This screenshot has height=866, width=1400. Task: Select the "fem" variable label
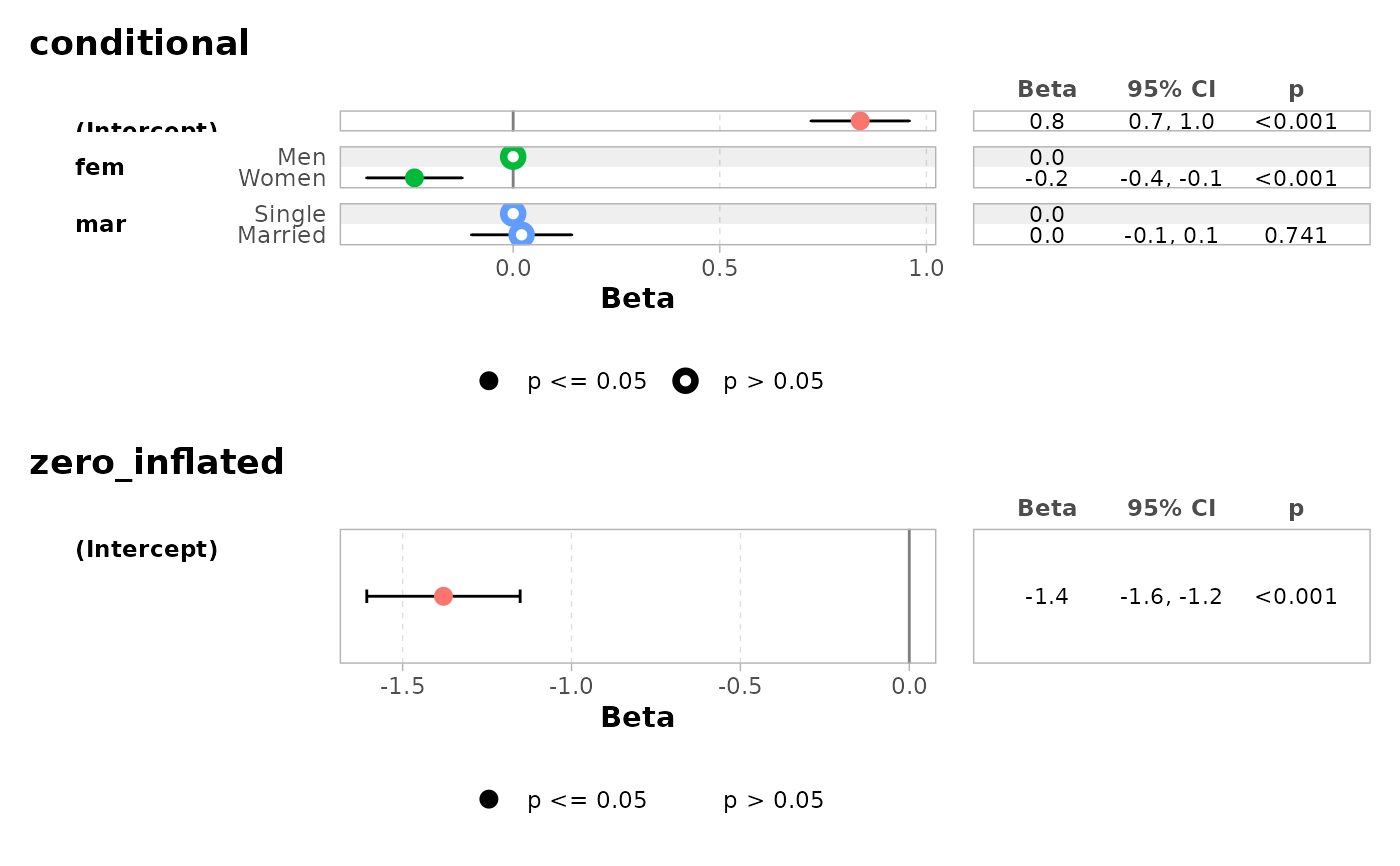(100, 167)
